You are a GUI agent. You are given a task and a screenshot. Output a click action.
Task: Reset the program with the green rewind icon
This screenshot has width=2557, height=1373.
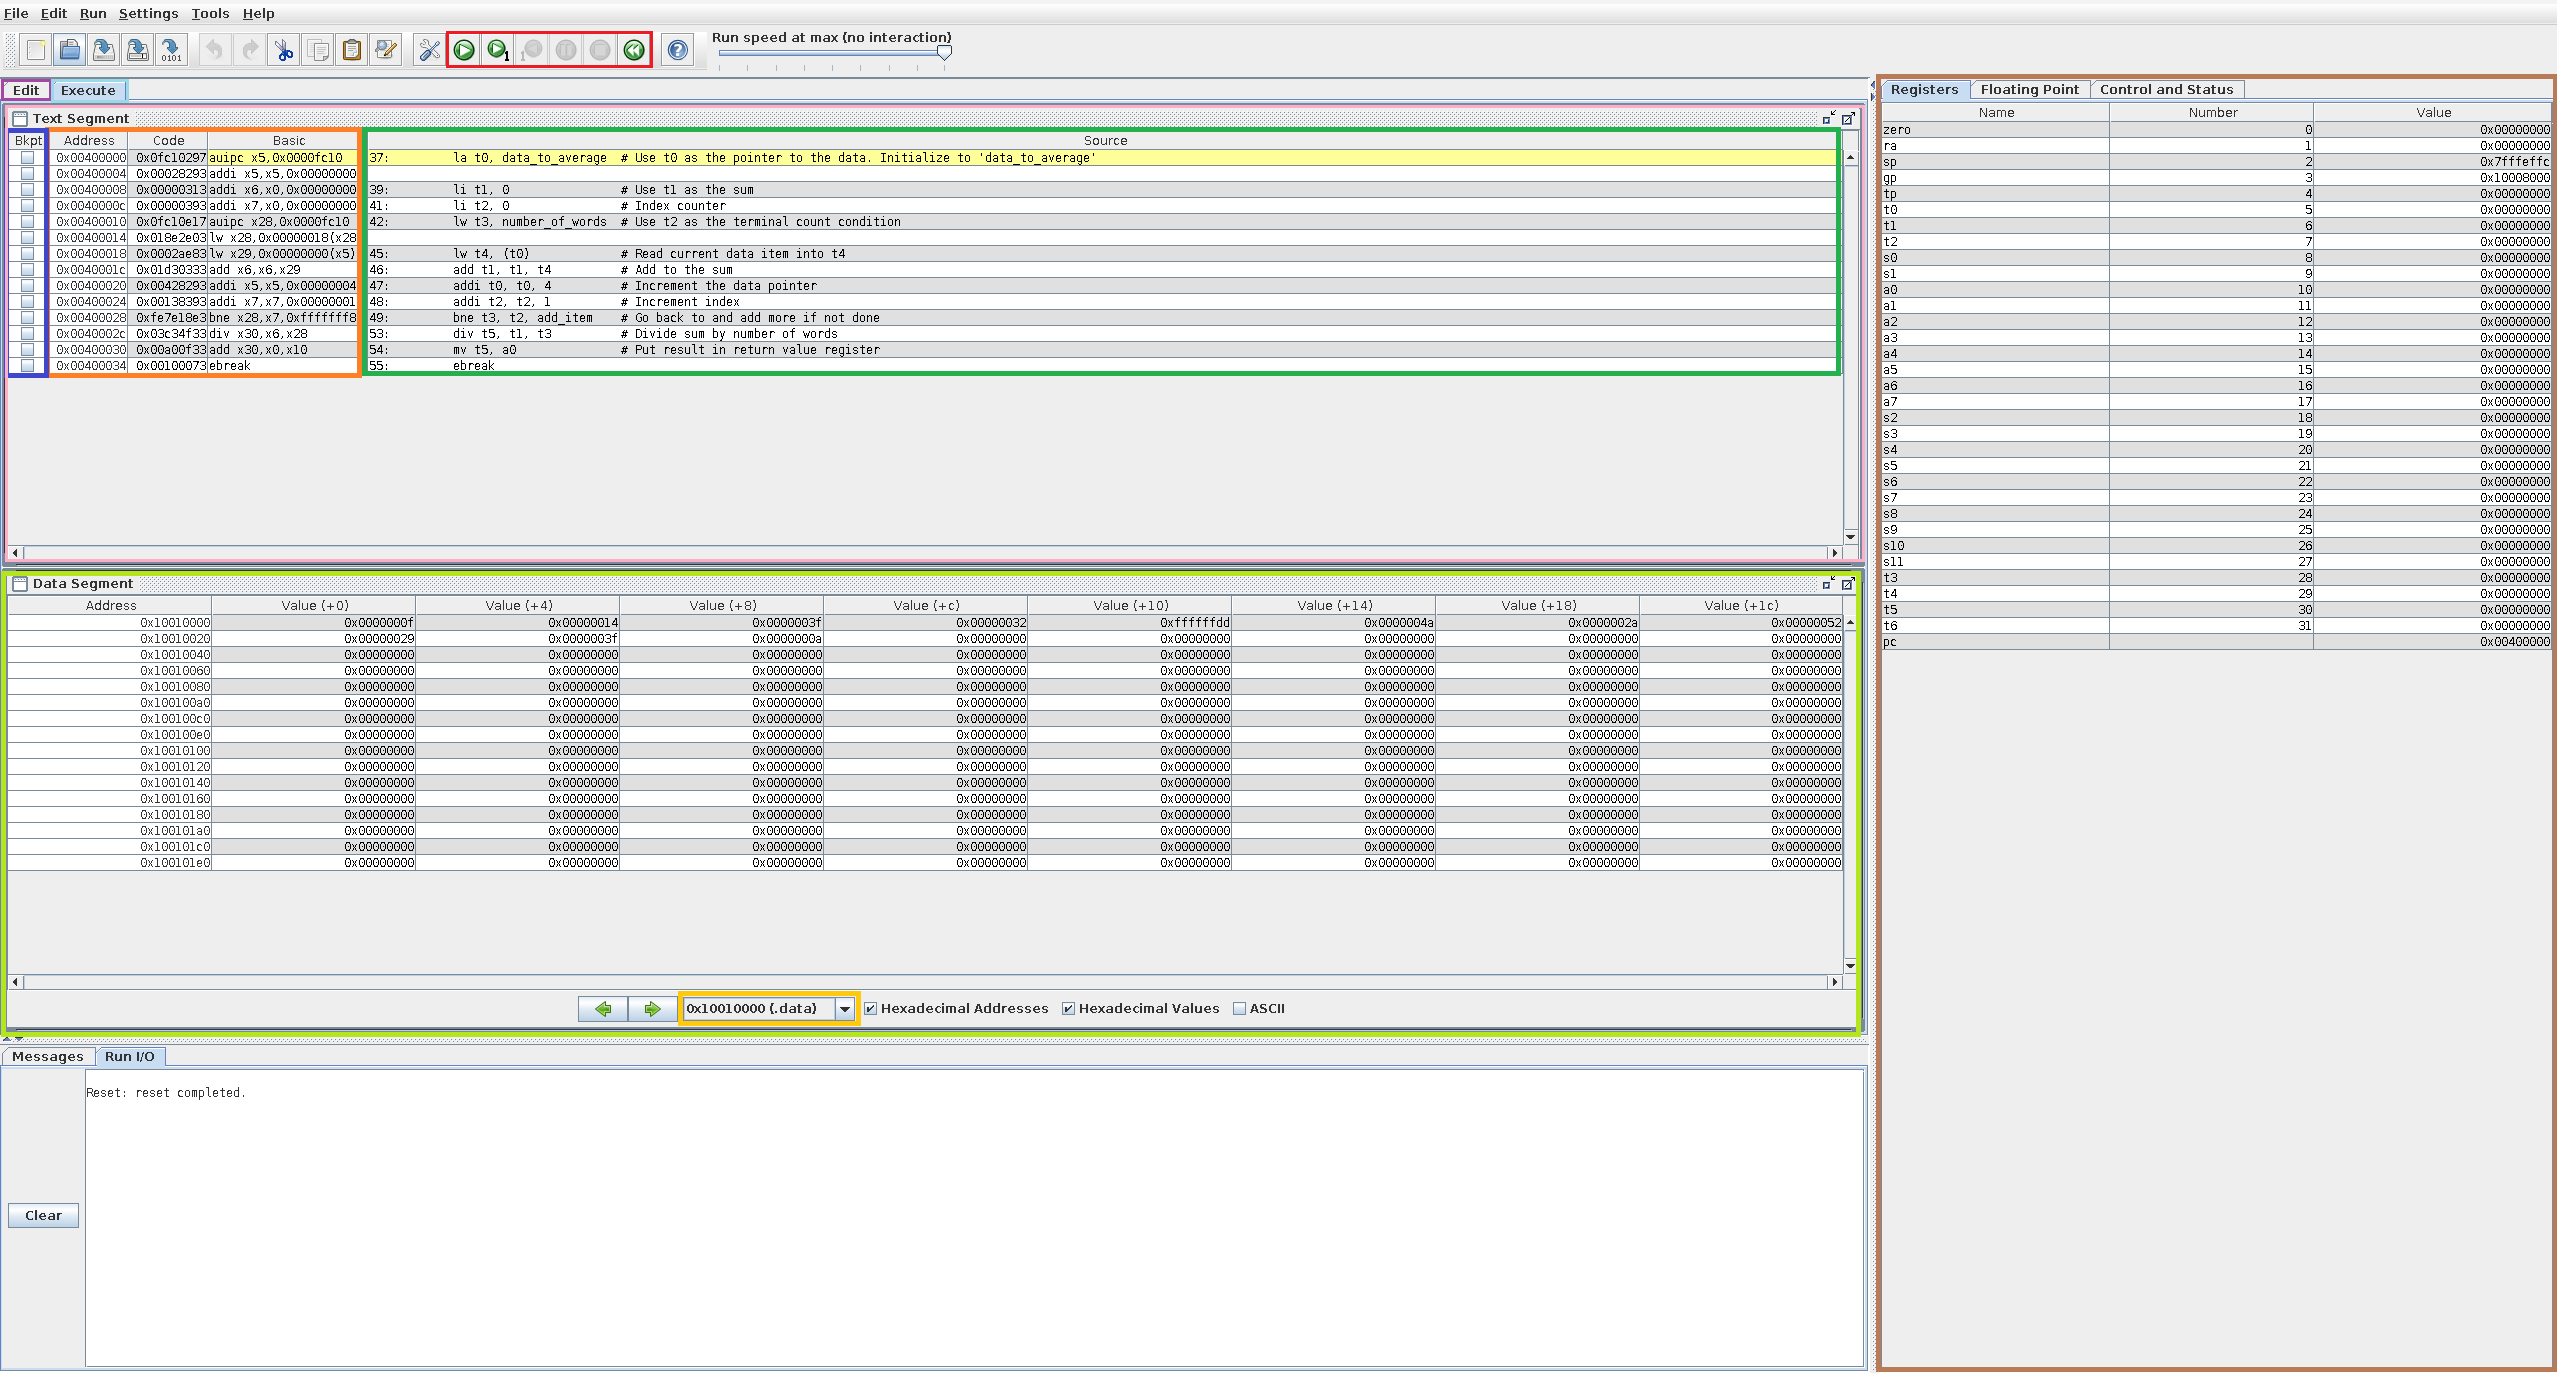634,50
